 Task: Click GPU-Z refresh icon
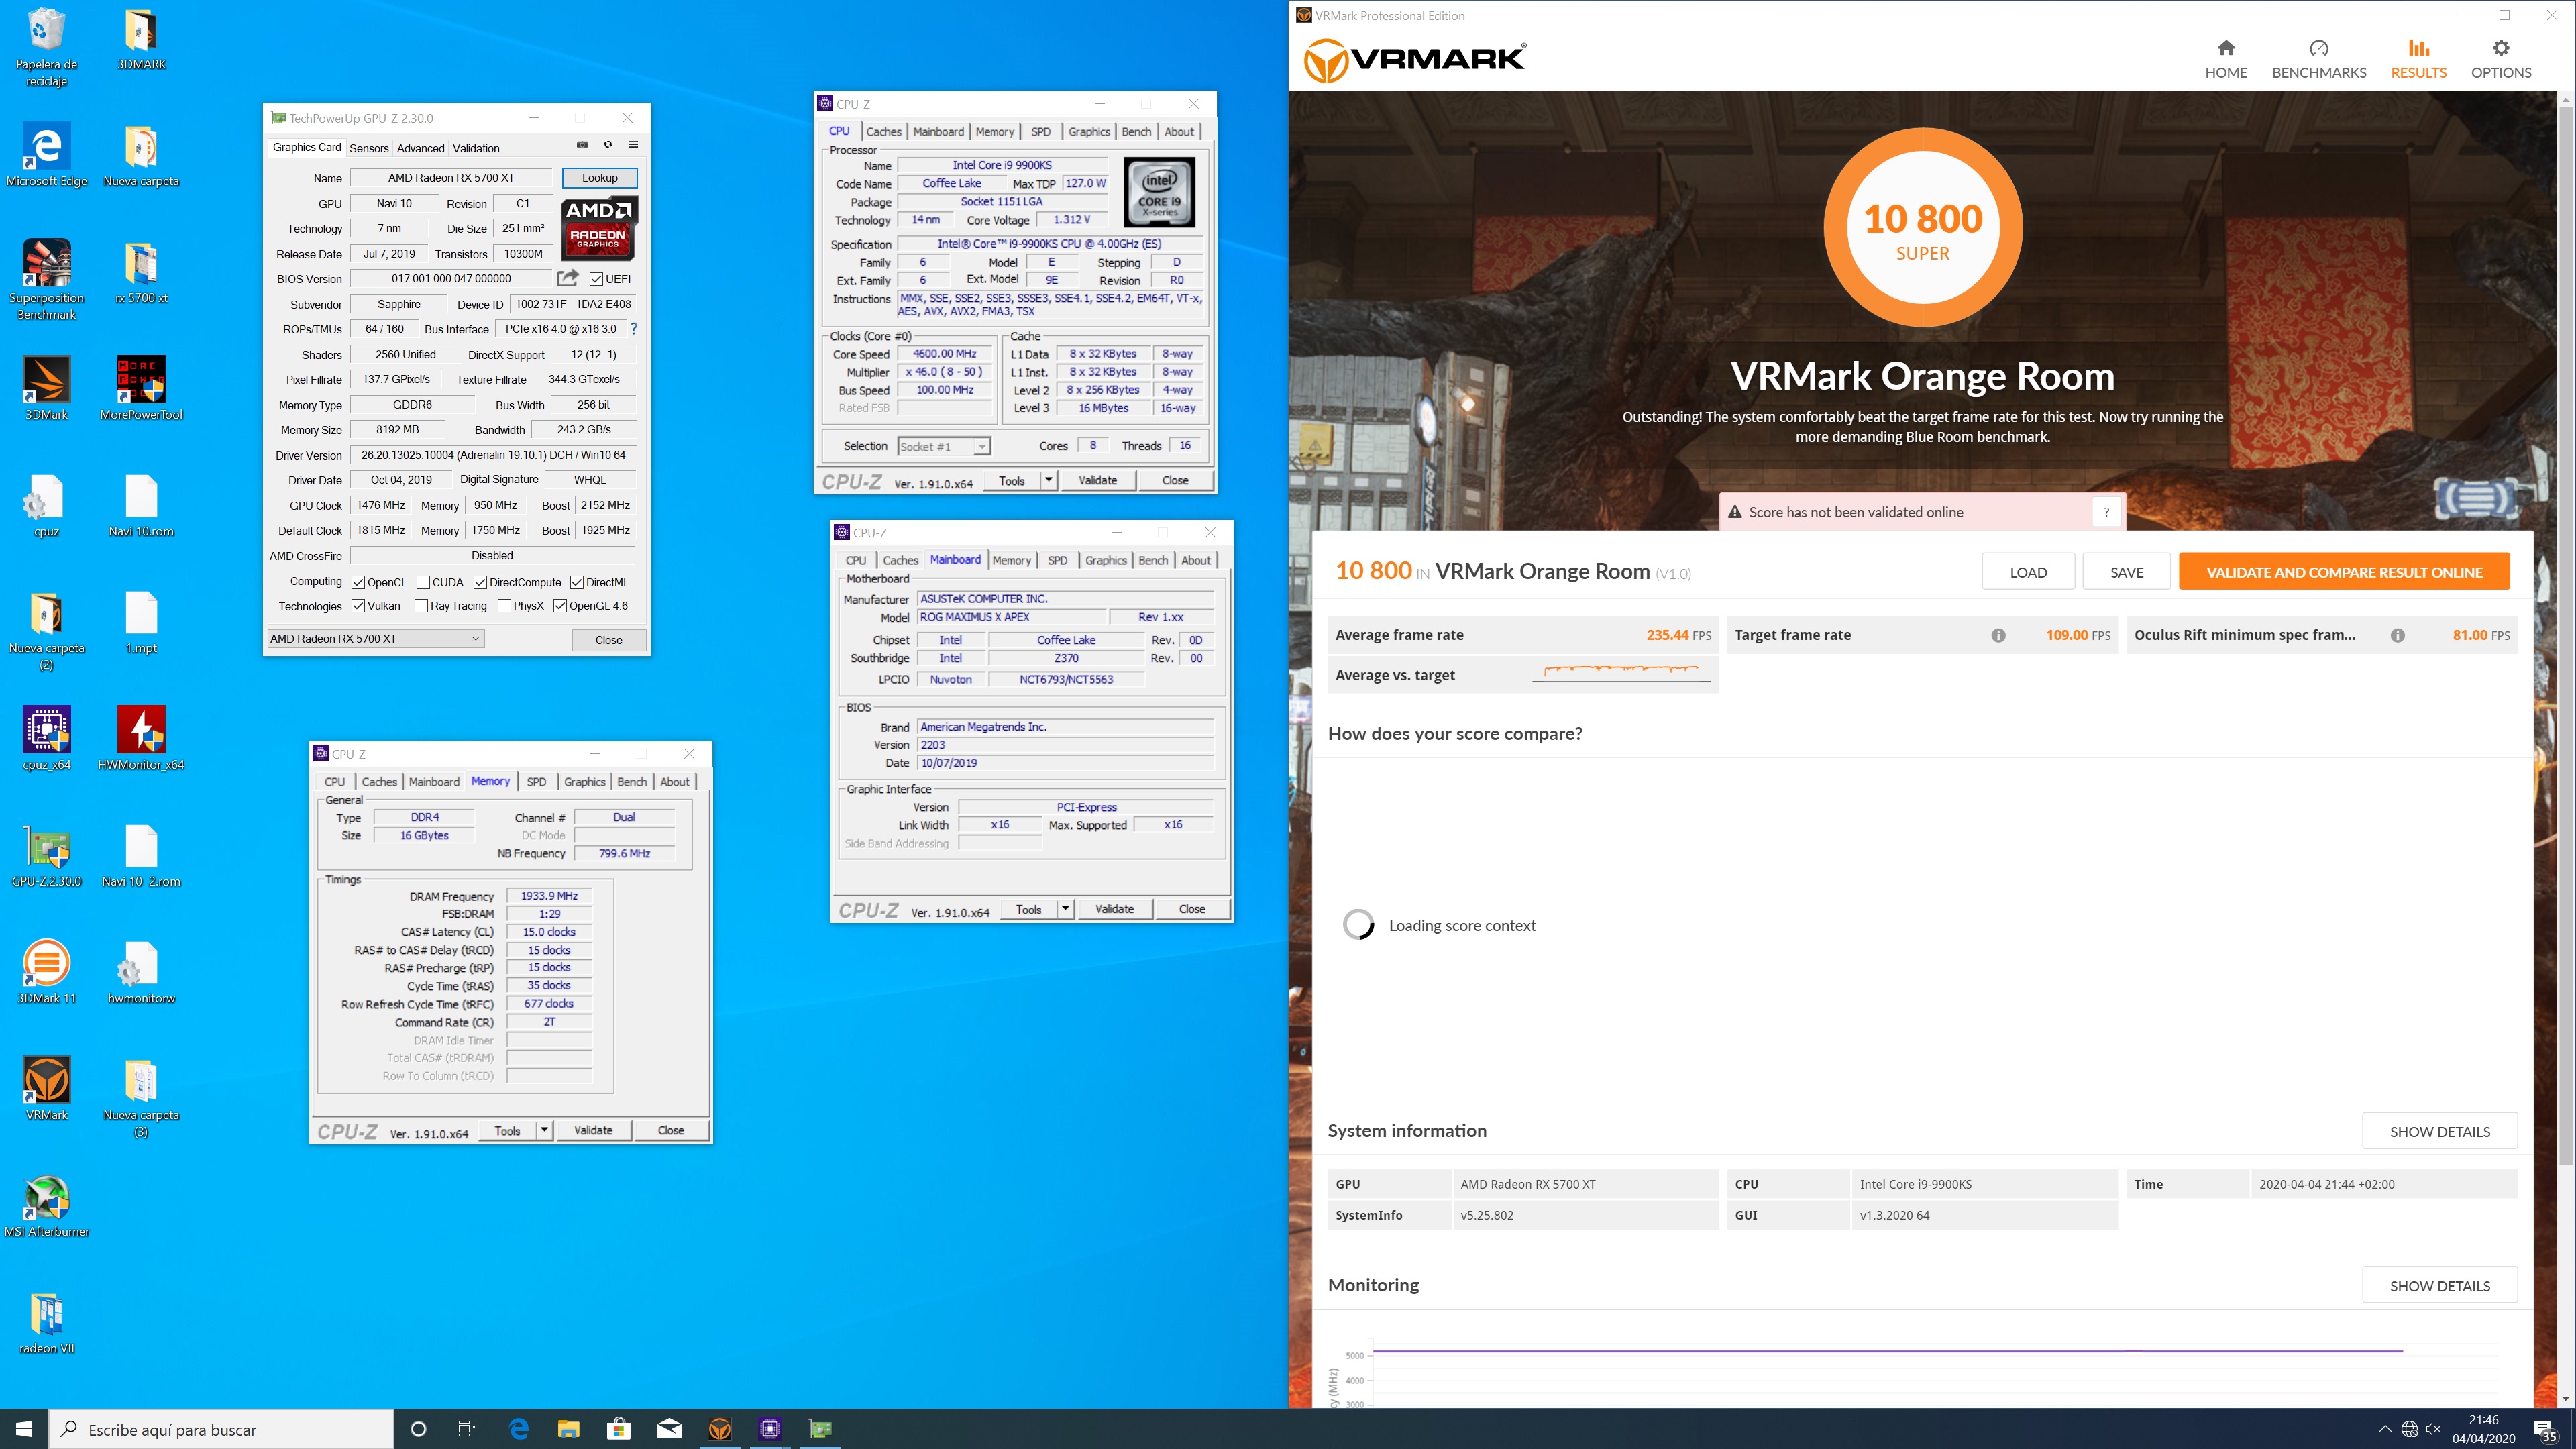tap(608, 145)
